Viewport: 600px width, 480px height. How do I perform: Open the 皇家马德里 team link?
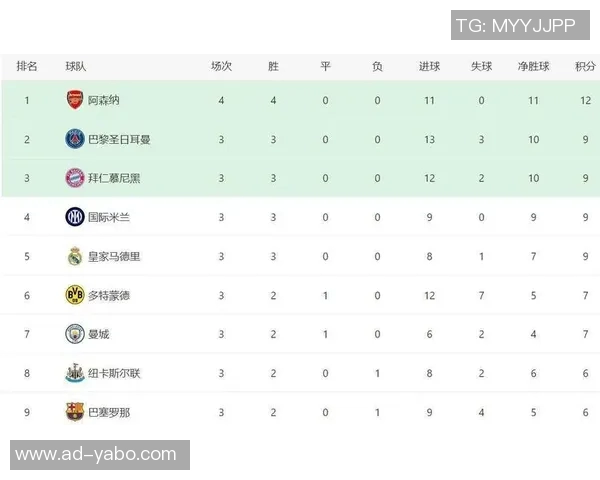(x=114, y=256)
